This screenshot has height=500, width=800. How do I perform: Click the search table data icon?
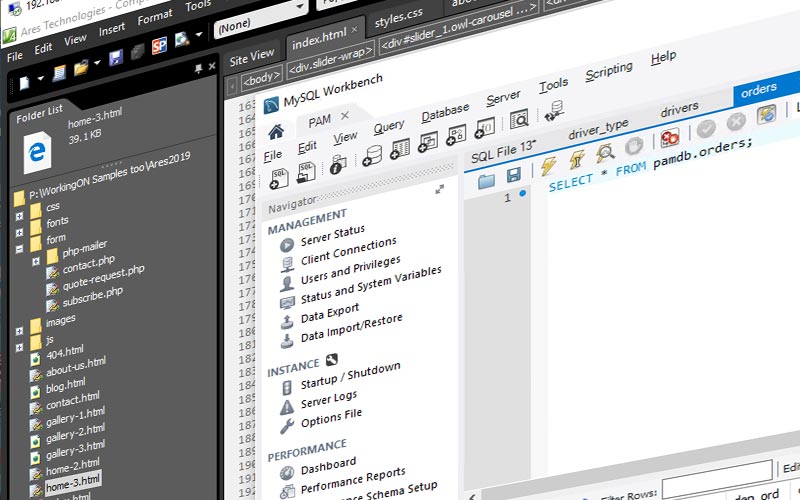tap(519, 119)
